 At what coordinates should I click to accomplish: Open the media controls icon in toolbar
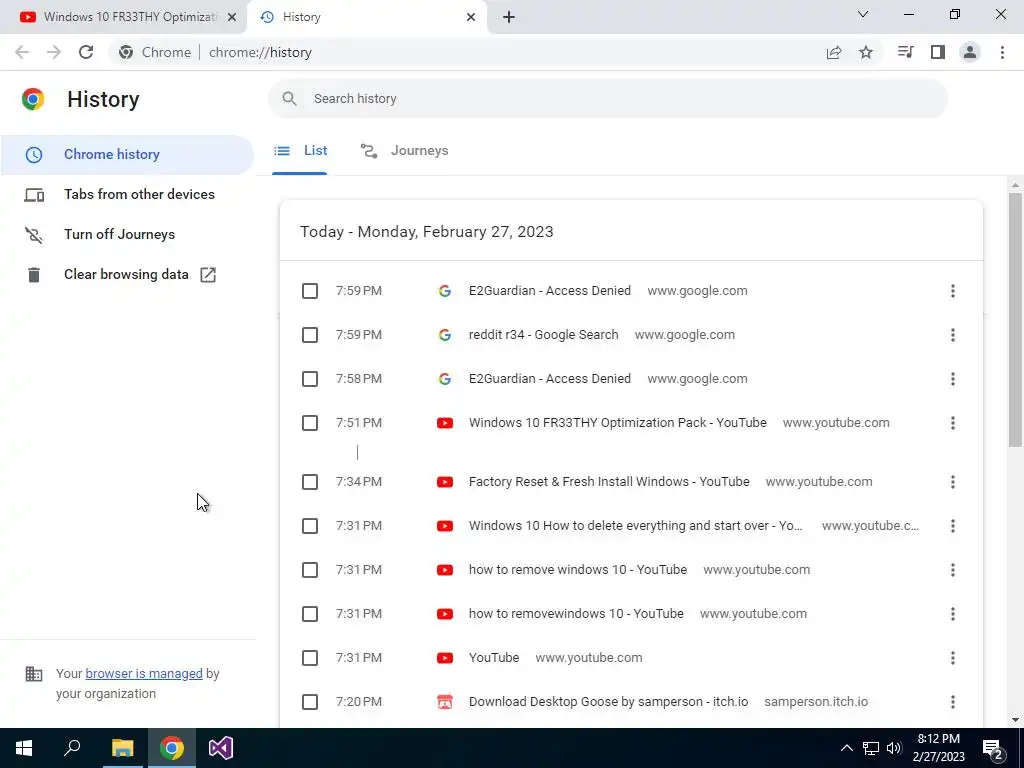coord(905,52)
